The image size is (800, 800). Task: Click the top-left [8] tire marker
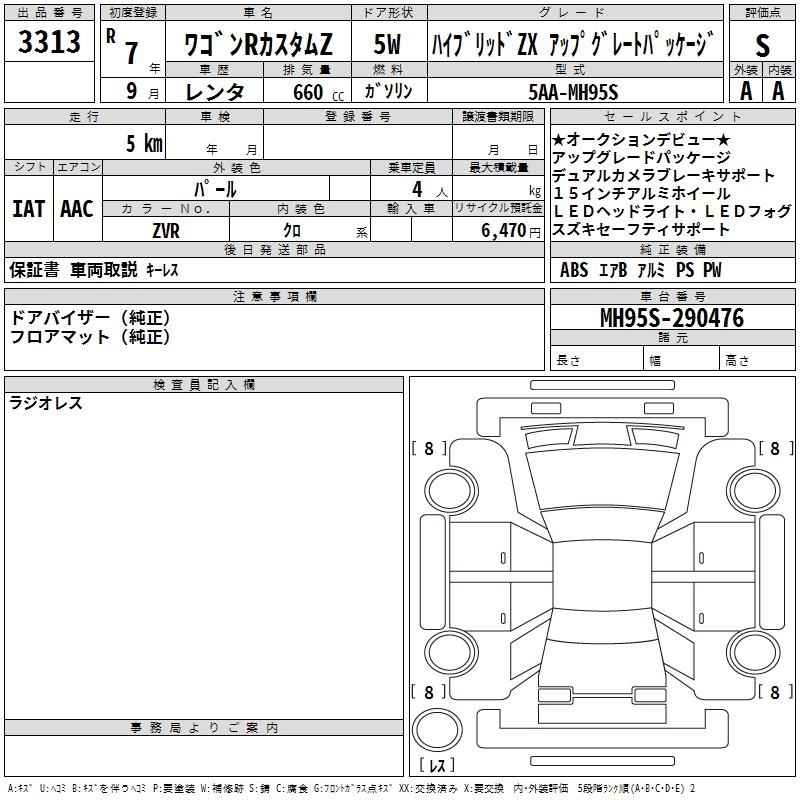coord(429,449)
